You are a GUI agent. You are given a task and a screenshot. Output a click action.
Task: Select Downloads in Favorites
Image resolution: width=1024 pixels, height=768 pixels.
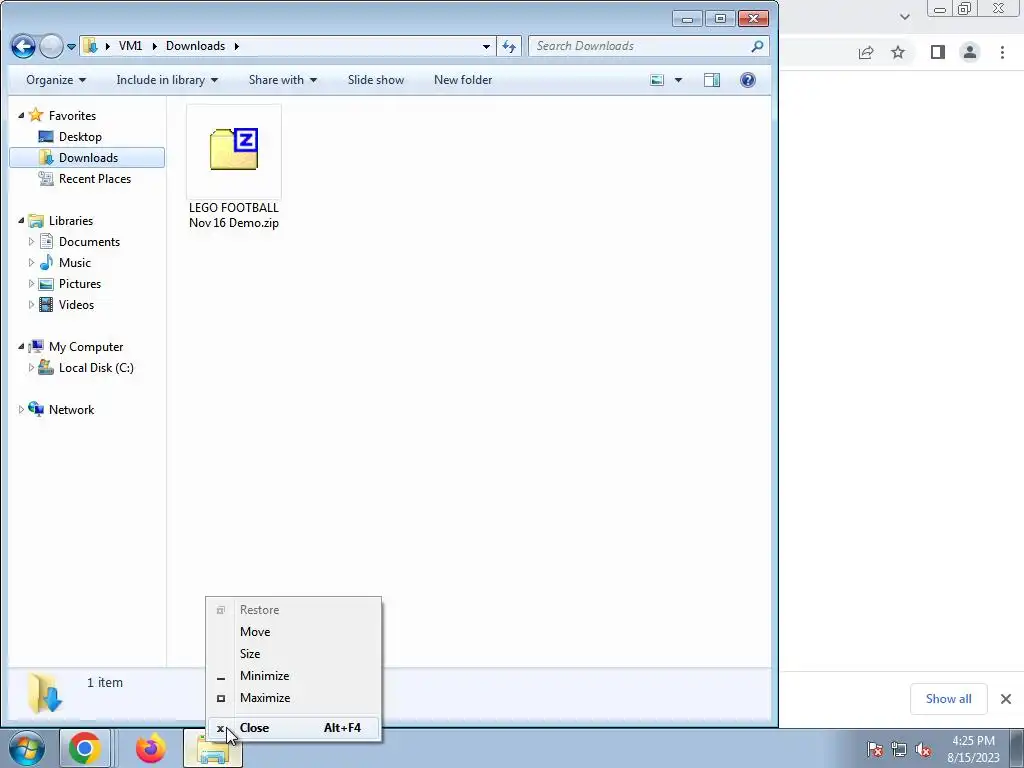click(87, 157)
